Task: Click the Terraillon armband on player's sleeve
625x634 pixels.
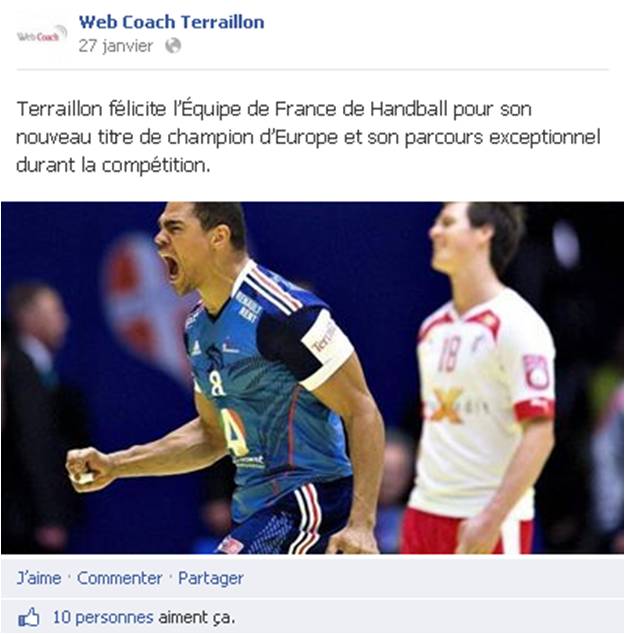Action: (x=326, y=348)
